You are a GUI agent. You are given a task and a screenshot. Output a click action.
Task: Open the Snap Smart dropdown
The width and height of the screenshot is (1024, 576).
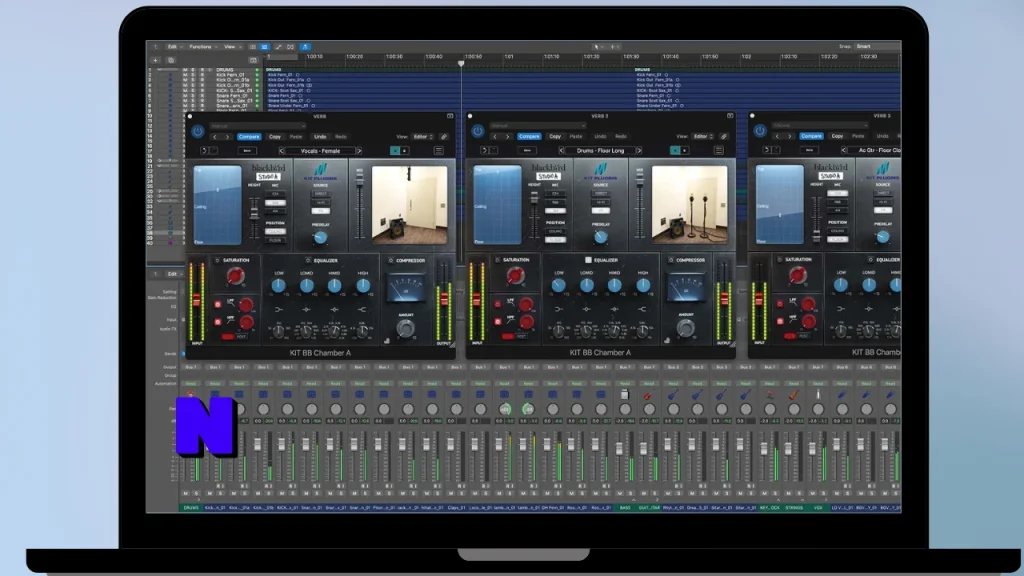(878, 47)
